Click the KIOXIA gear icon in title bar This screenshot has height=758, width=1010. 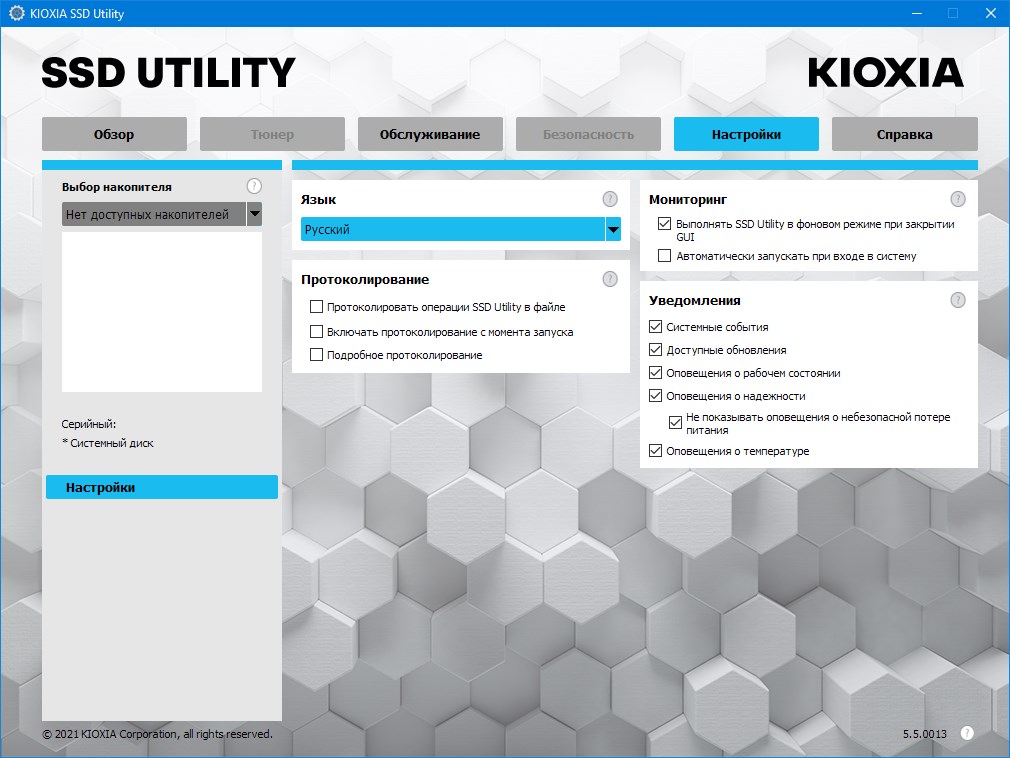pyautogui.click(x=13, y=13)
